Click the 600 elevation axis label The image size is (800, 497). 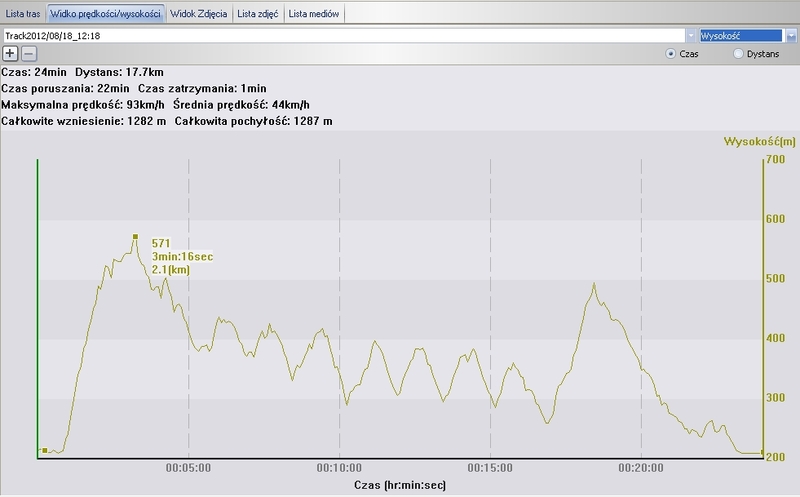pyautogui.click(x=776, y=219)
